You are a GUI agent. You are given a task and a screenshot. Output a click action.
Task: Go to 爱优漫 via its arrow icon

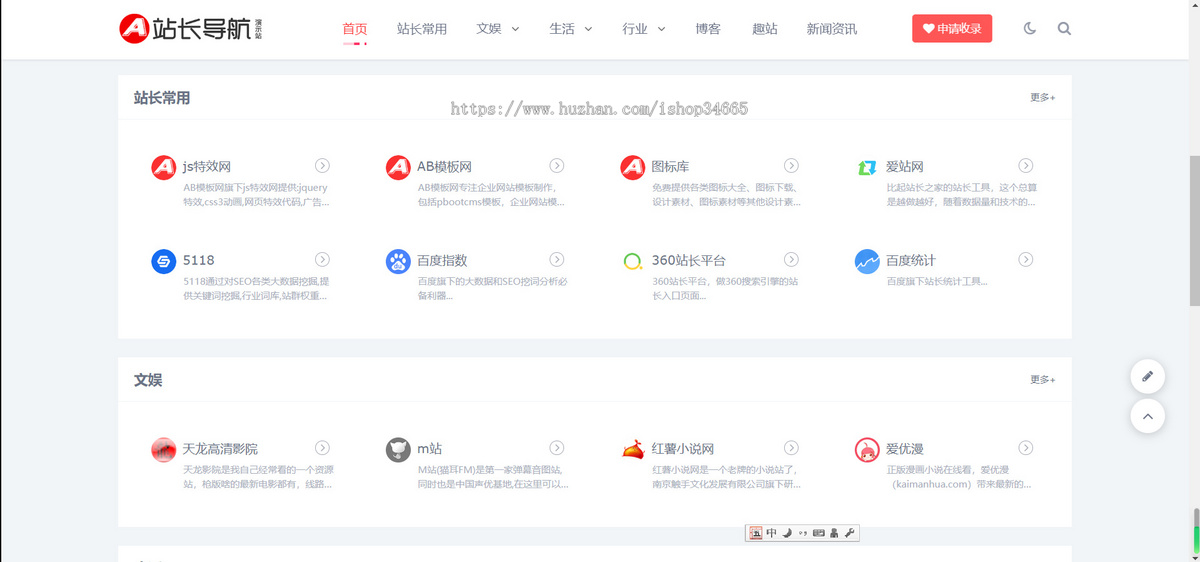1026,447
